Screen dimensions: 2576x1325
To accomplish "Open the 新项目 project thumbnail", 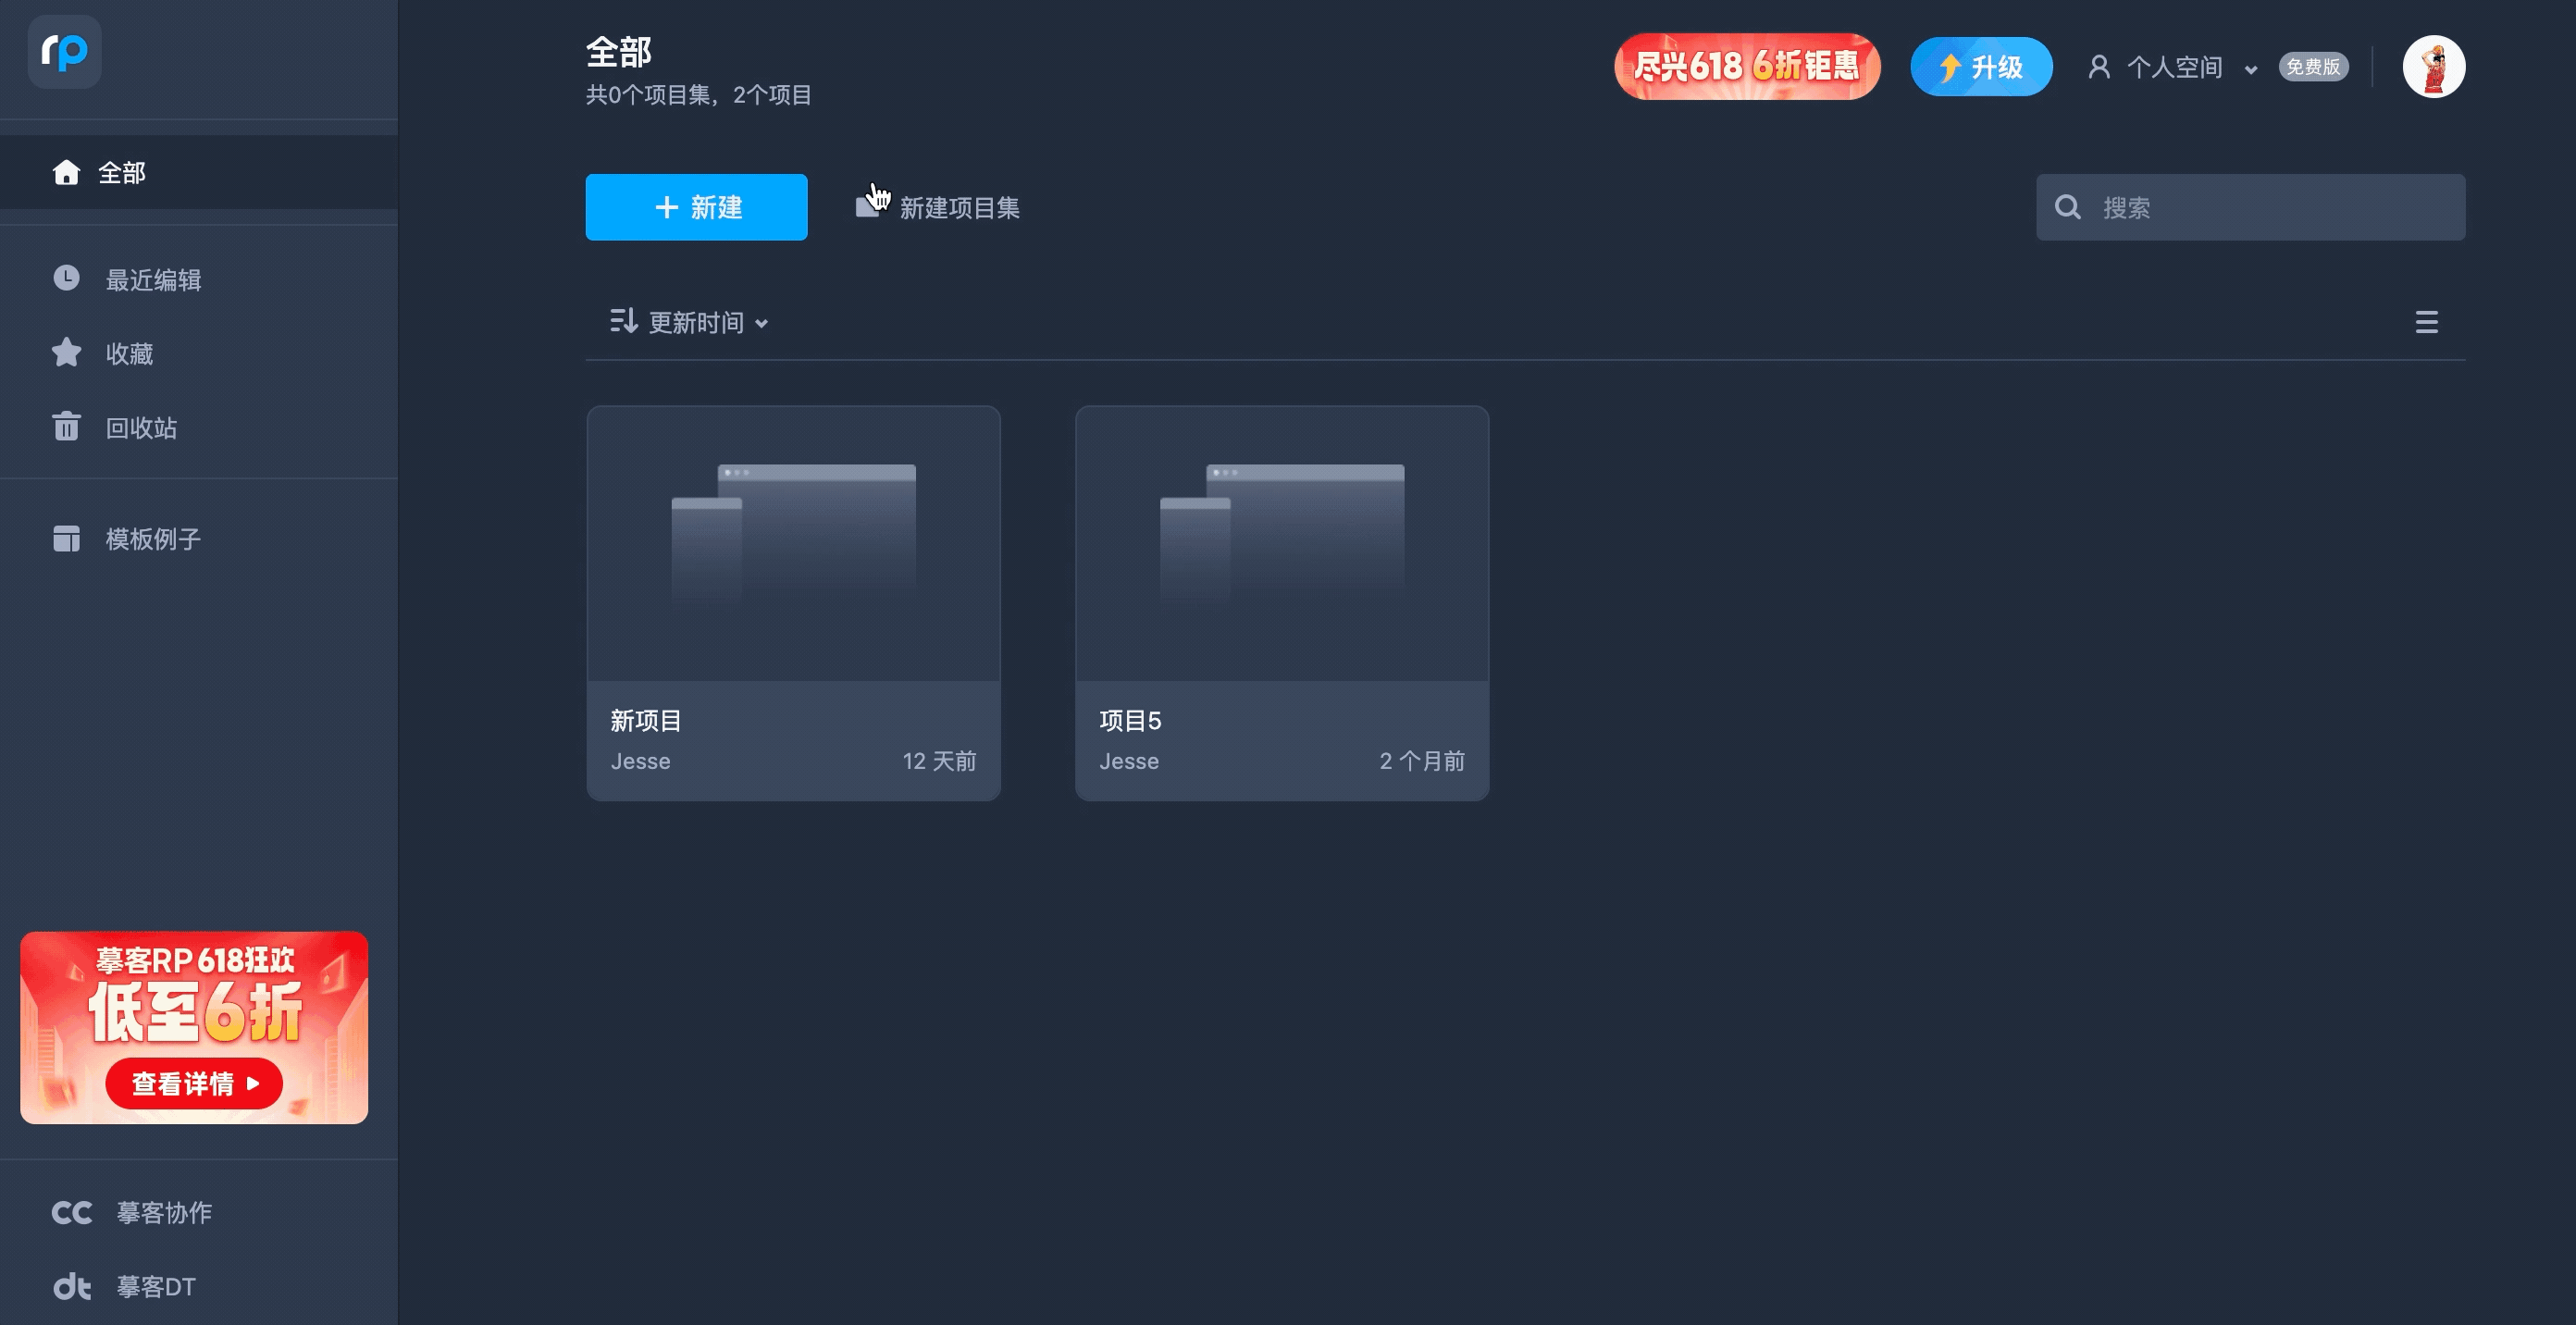I will (793, 543).
